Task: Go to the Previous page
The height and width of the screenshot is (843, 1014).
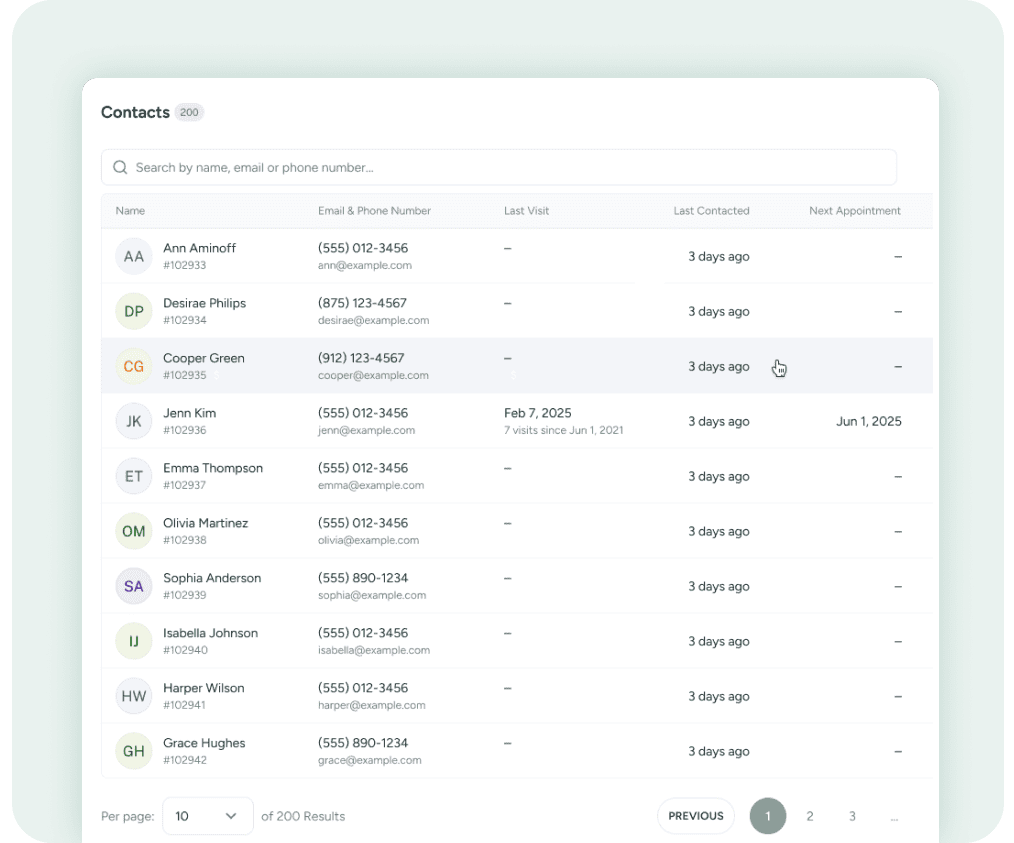Action: (696, 816)
